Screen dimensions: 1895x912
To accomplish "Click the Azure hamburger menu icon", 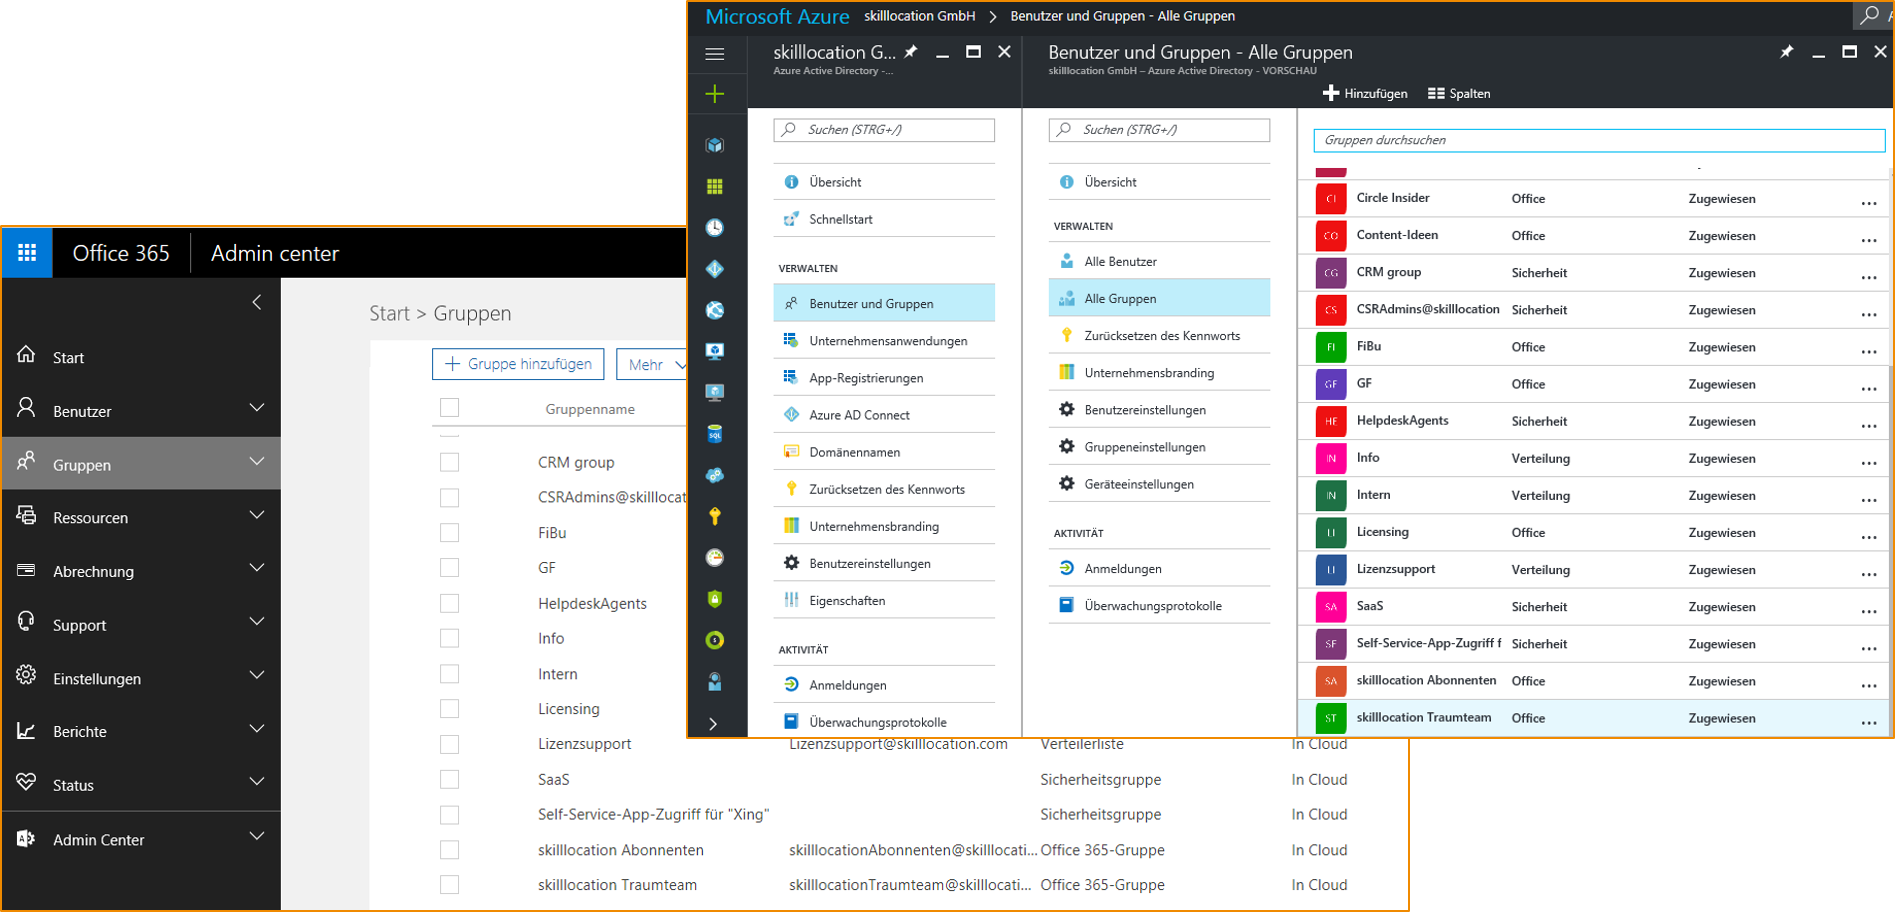I will click(715, 54).
